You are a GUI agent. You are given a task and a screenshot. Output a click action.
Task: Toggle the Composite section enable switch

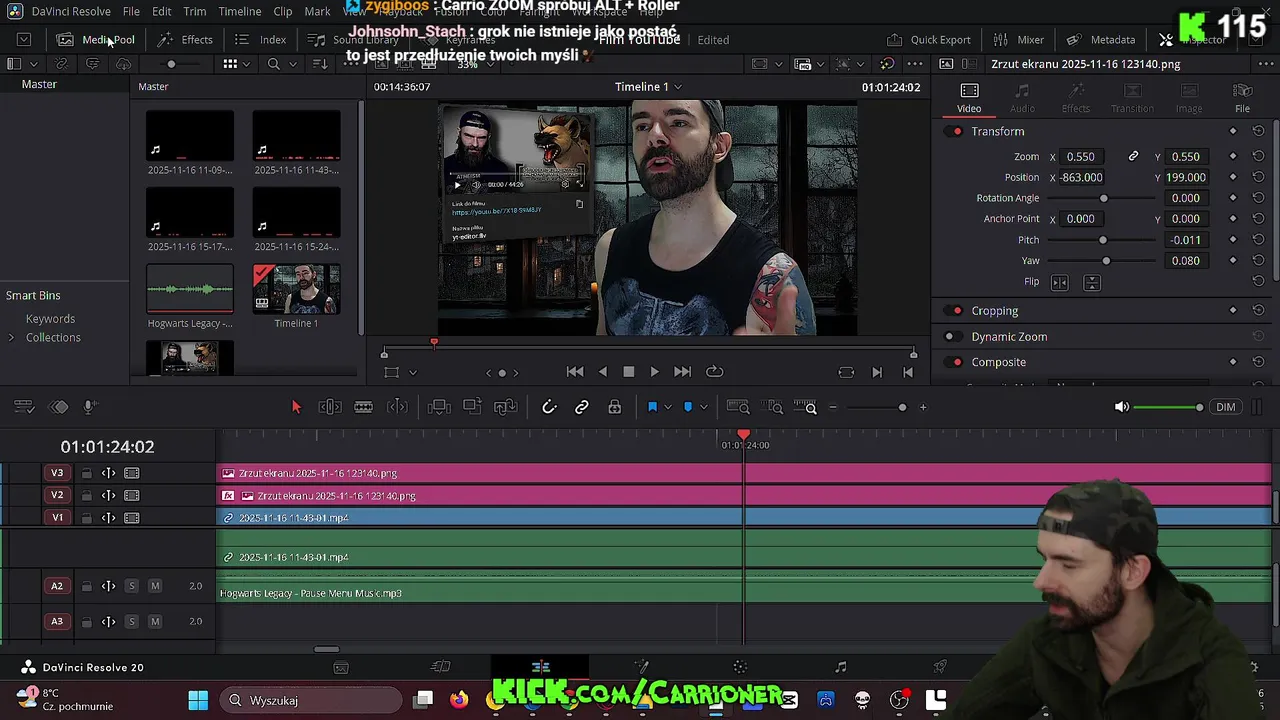click(954, 362)
